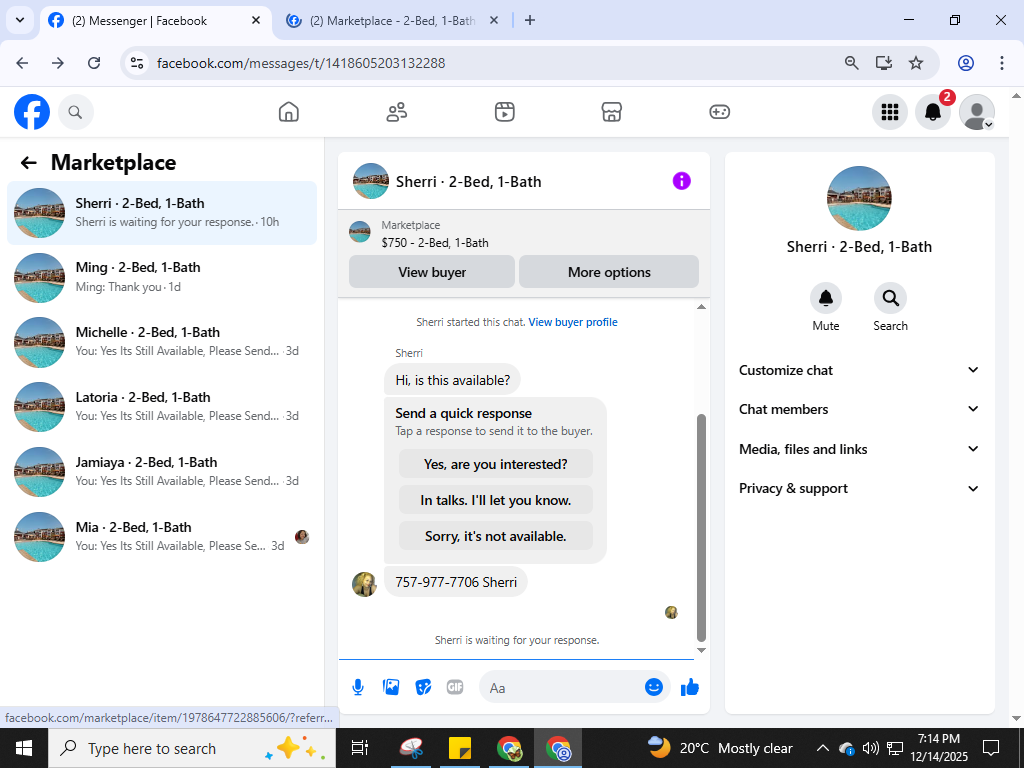Switch to the Marketplace - 2-Bed, 1-Bath tab
Image resolution: width=1024 pixels, height=768 pixels.
[392, 21]
